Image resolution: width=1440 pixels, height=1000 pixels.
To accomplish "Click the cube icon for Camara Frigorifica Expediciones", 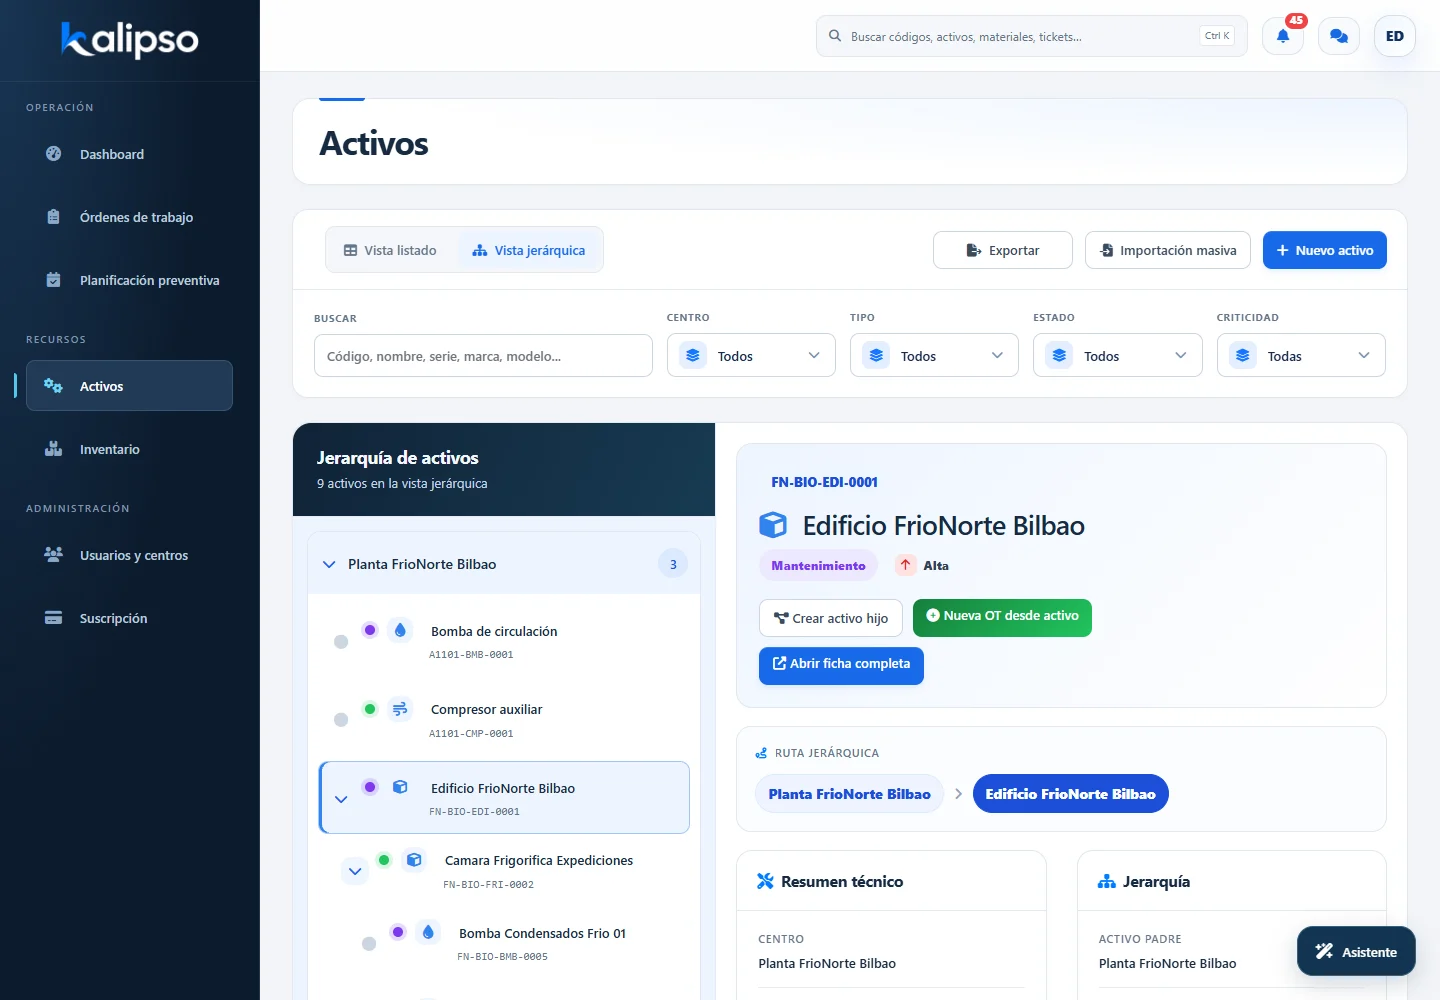I will pyautogui.click(x=414, y=859).
